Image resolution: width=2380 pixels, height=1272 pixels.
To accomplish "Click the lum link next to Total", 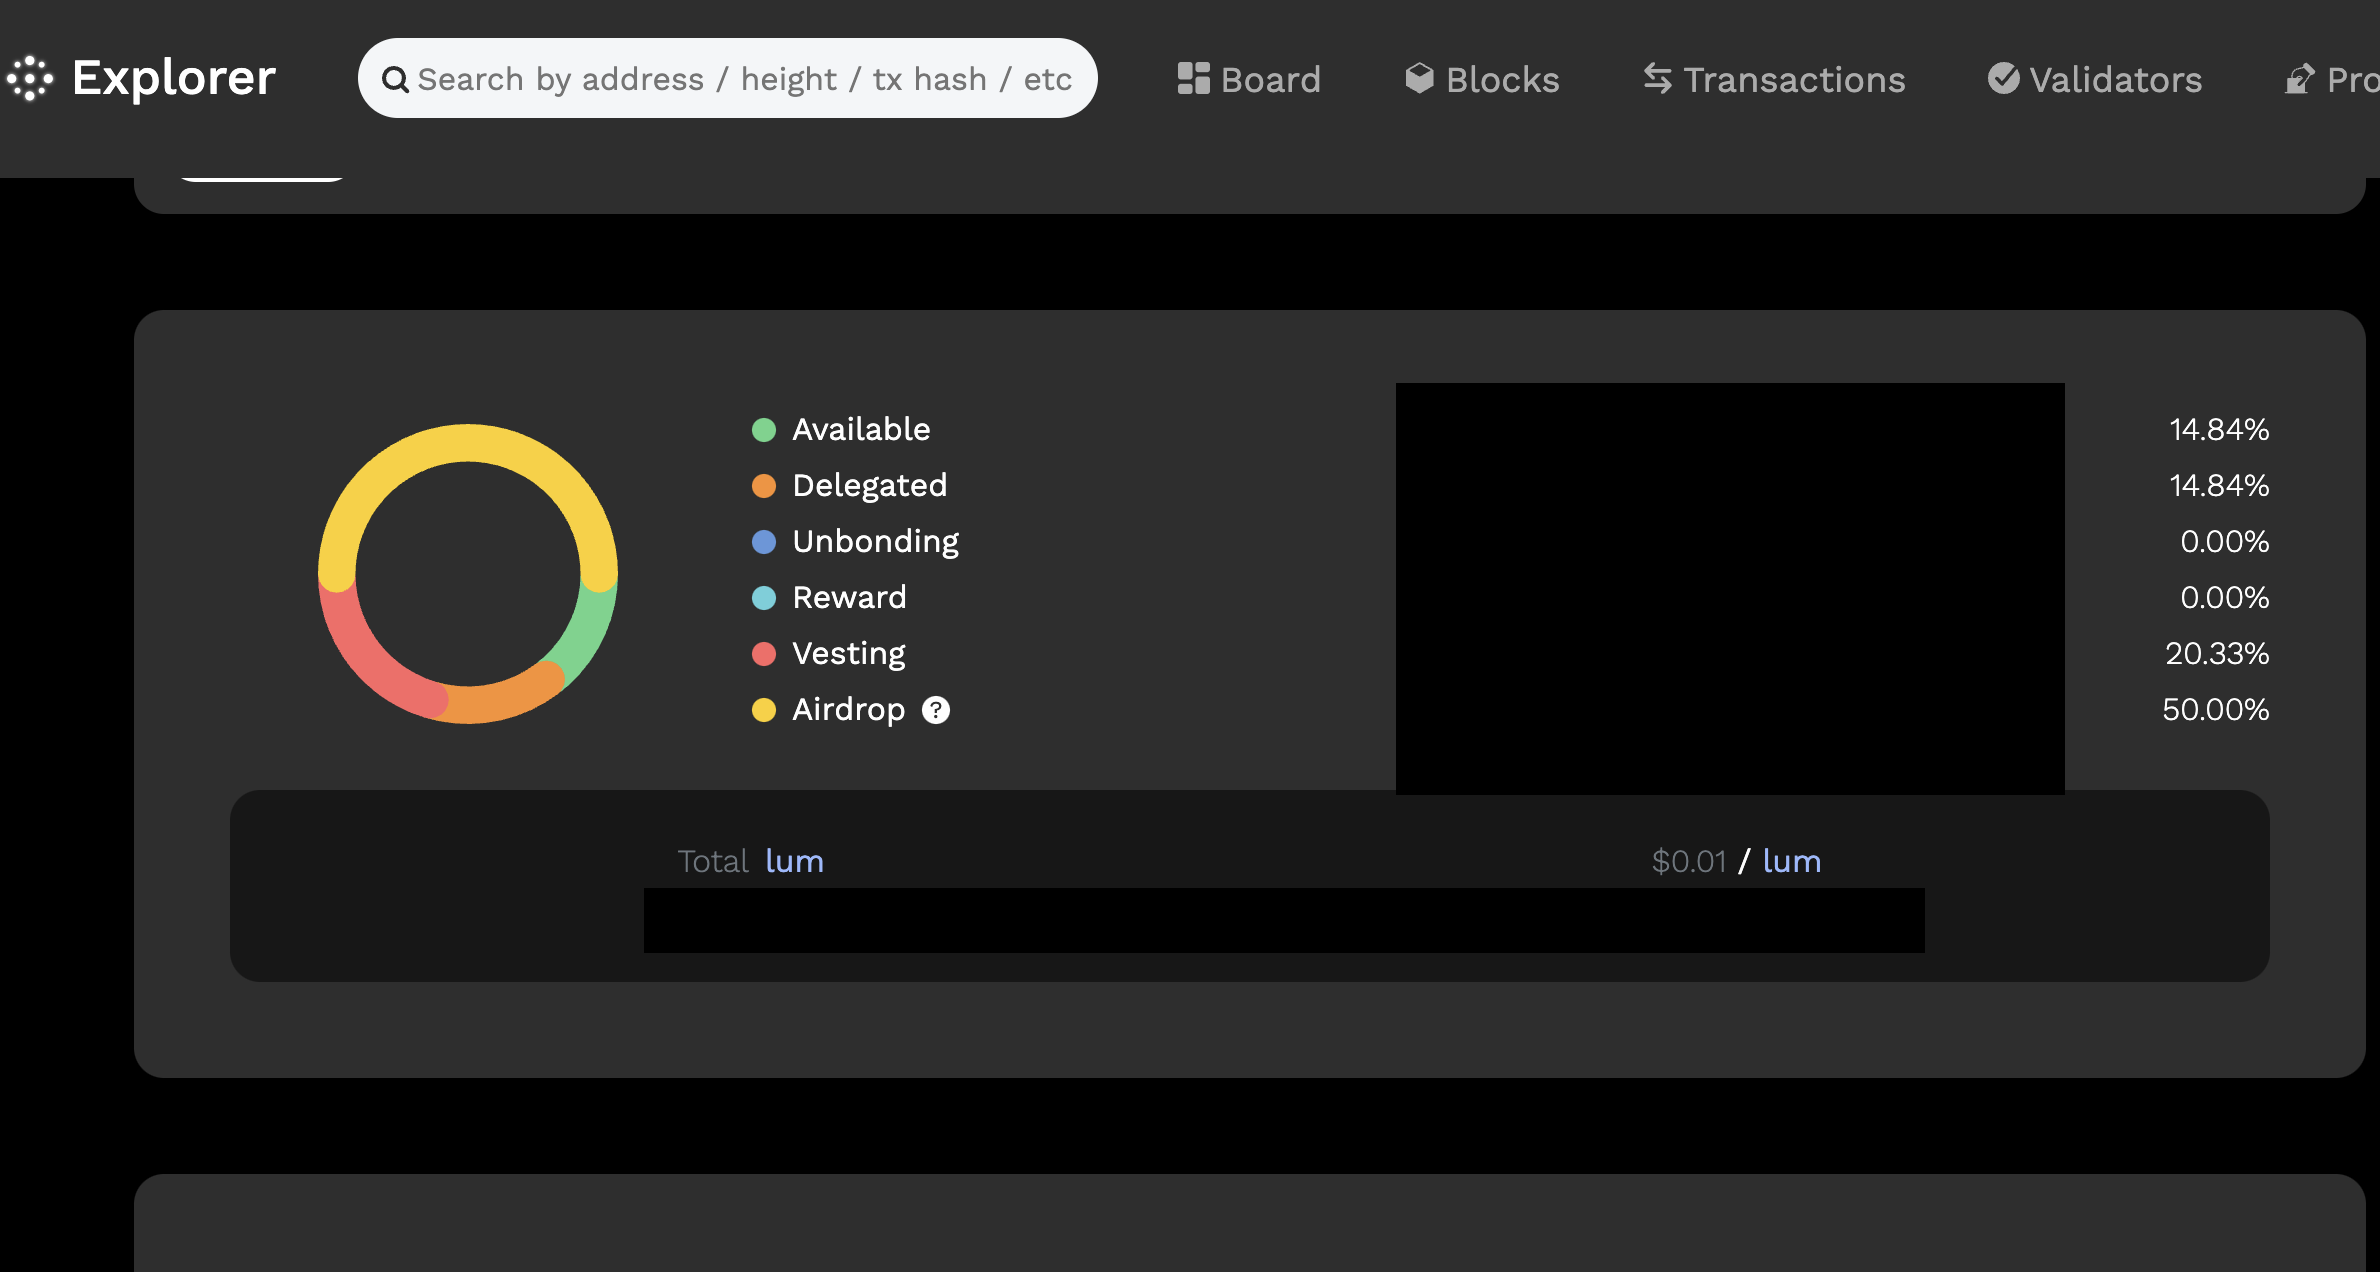I will (x=794, y=861).
